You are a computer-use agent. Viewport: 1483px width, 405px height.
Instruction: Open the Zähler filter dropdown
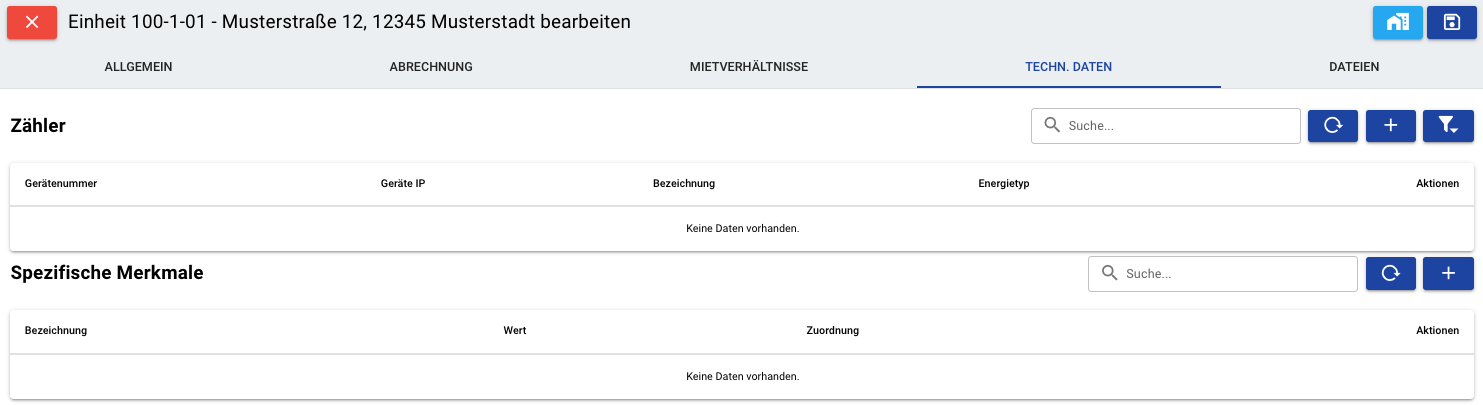click(x=1447, y=125)
